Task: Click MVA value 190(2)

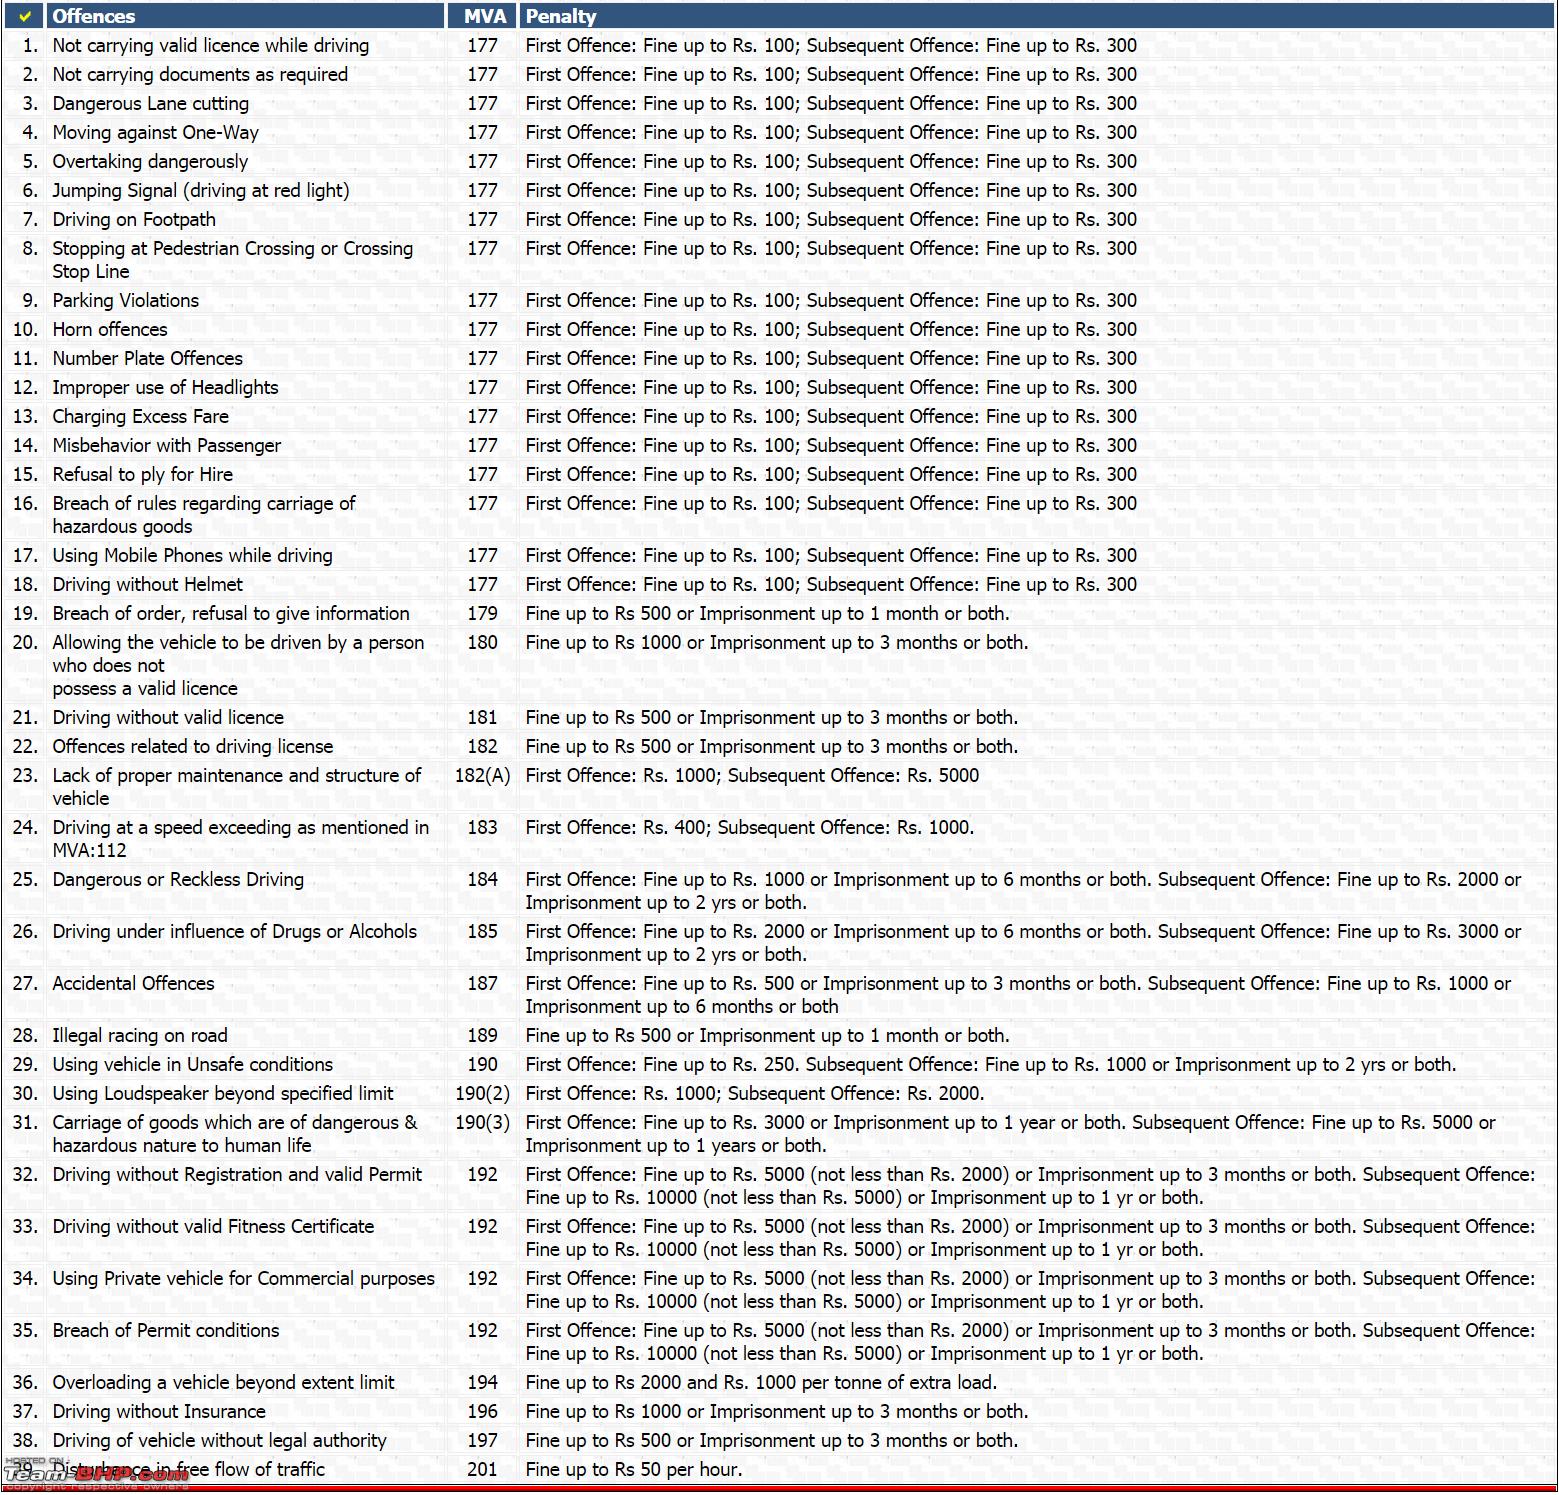Action: point(483,1093)
